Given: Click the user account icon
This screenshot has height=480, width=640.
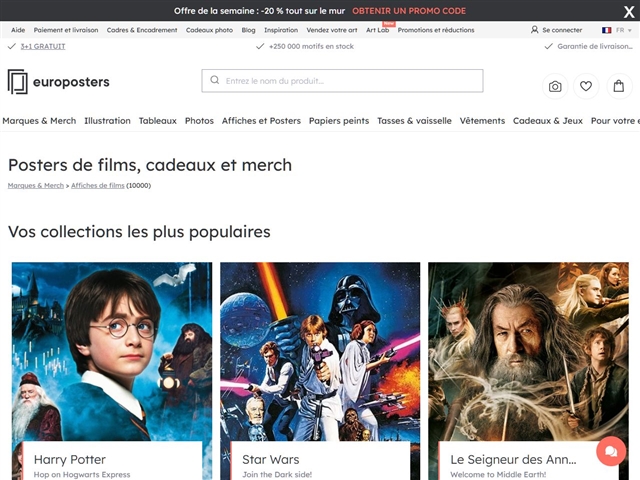Looking at the screenshot, I should coord(534,30).
